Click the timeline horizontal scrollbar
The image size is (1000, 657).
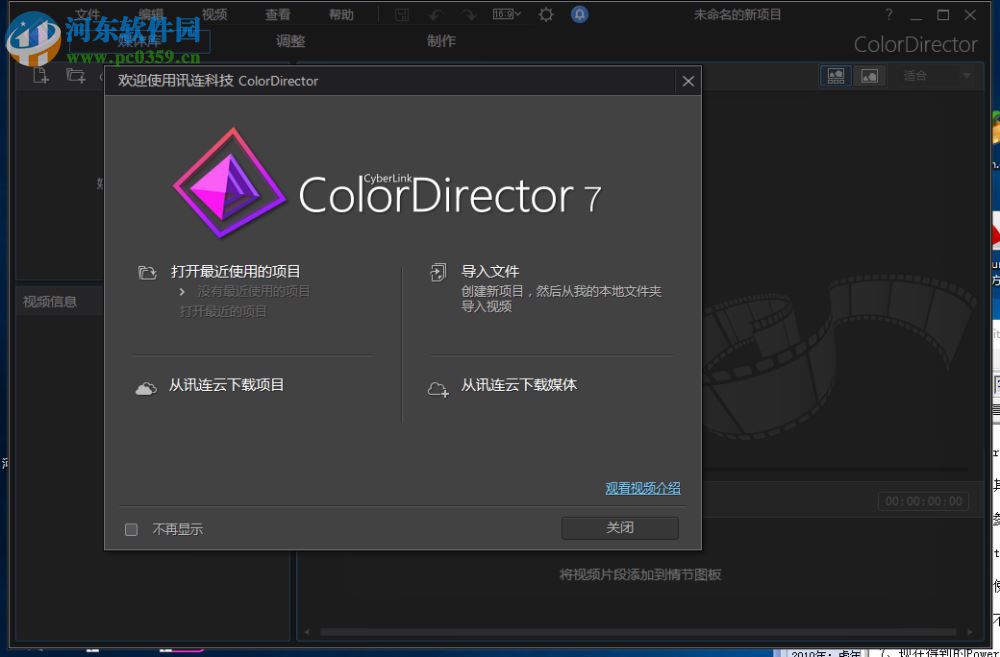tap(645, 632)
